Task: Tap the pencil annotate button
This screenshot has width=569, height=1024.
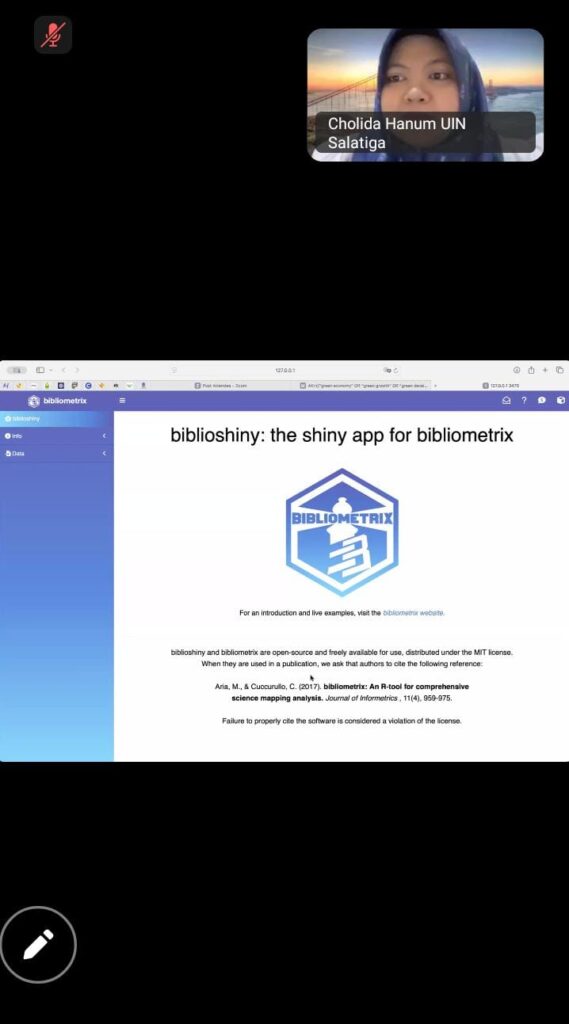Action: click(38, 944)
